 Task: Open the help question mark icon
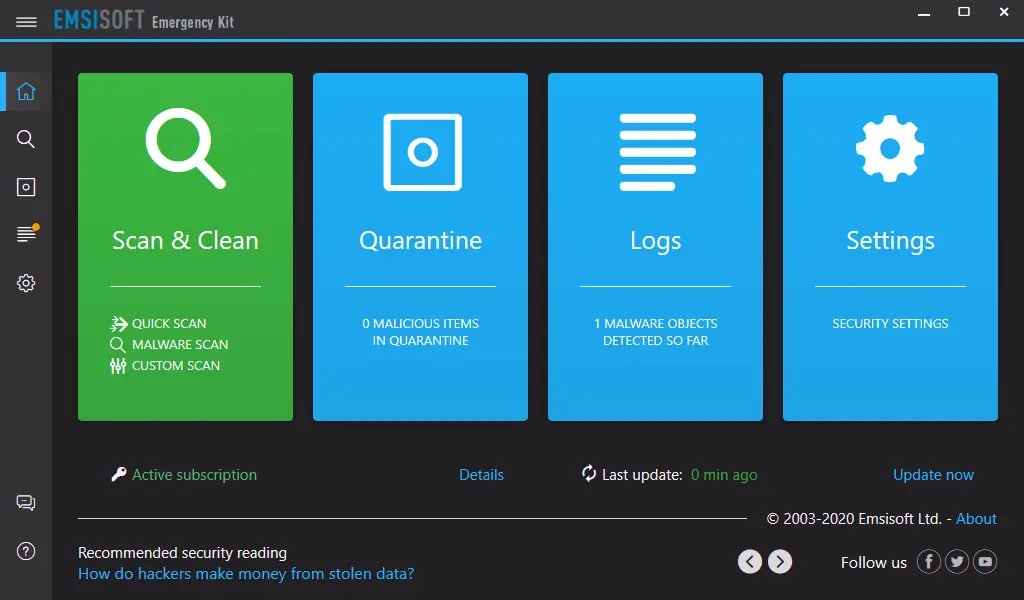[x=26, y=552]
